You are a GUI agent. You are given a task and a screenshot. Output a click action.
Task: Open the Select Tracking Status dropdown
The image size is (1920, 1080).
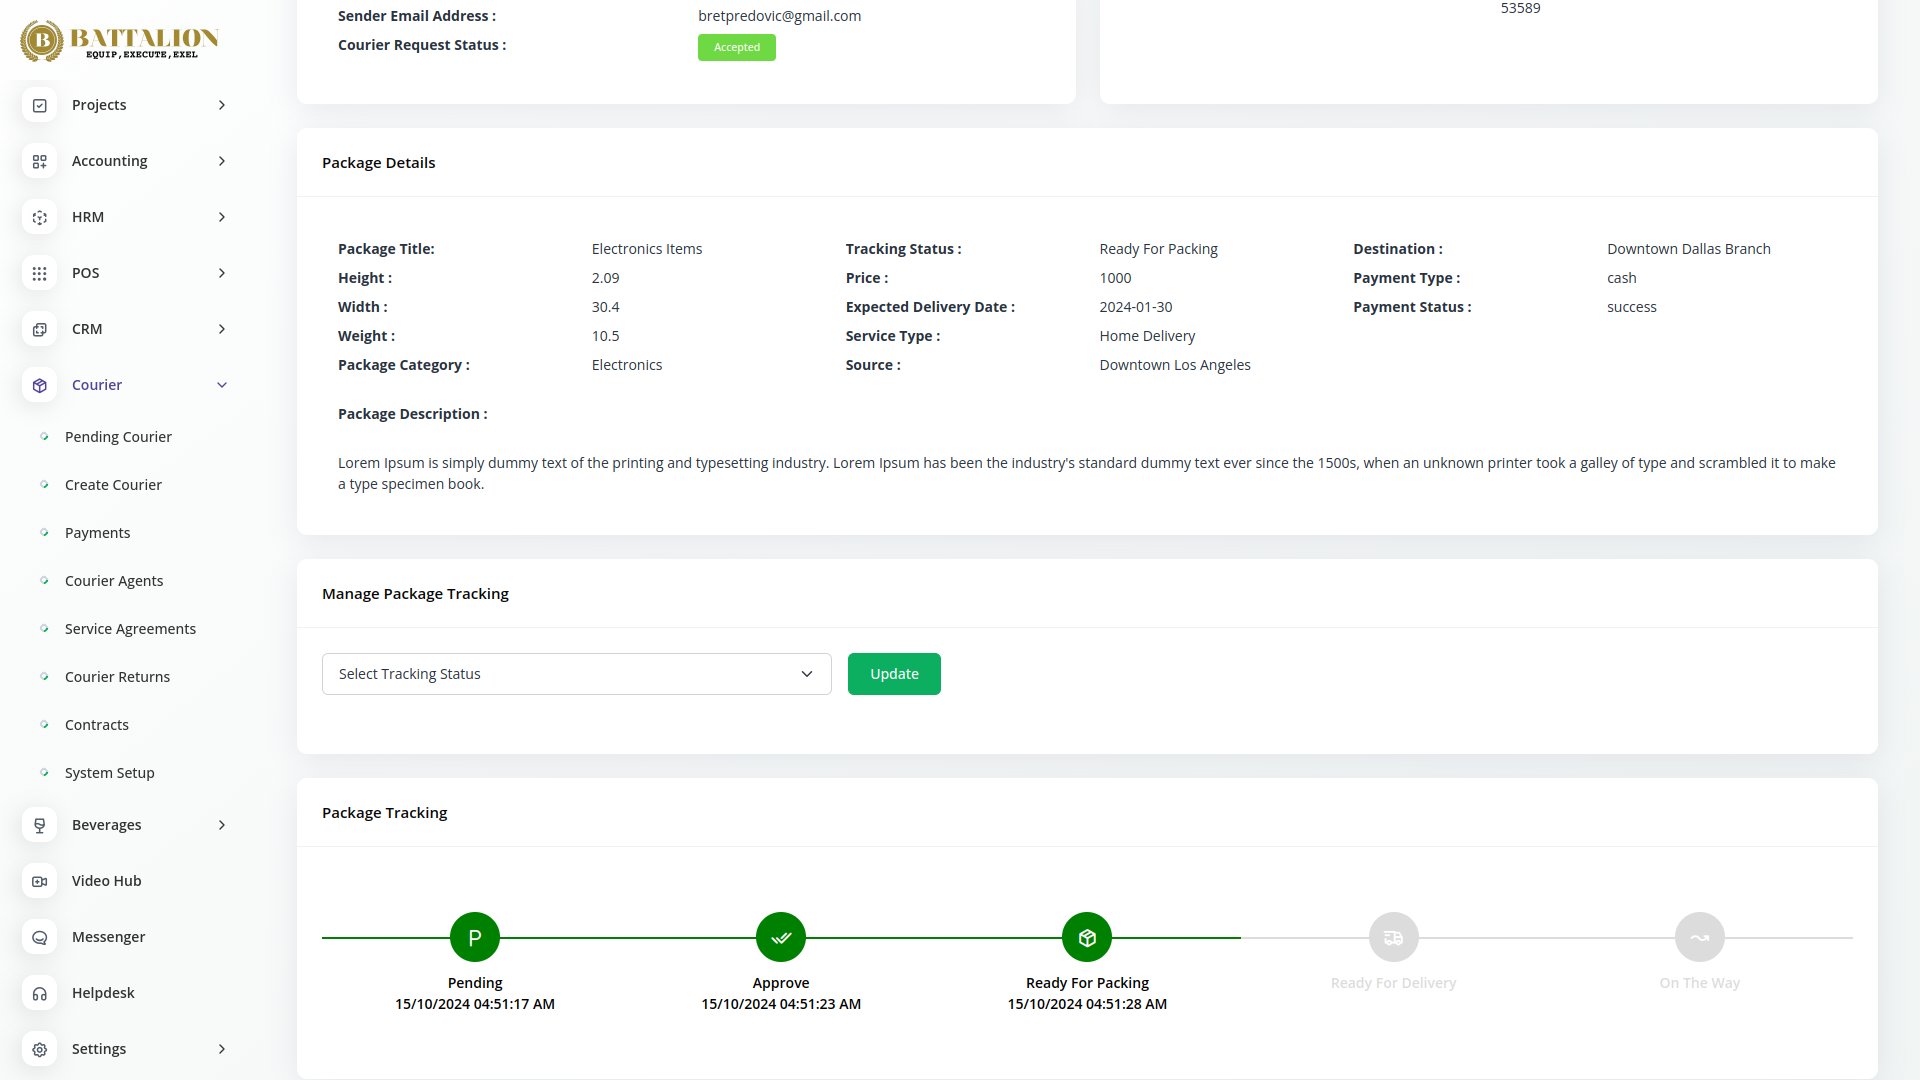[576, 674]
